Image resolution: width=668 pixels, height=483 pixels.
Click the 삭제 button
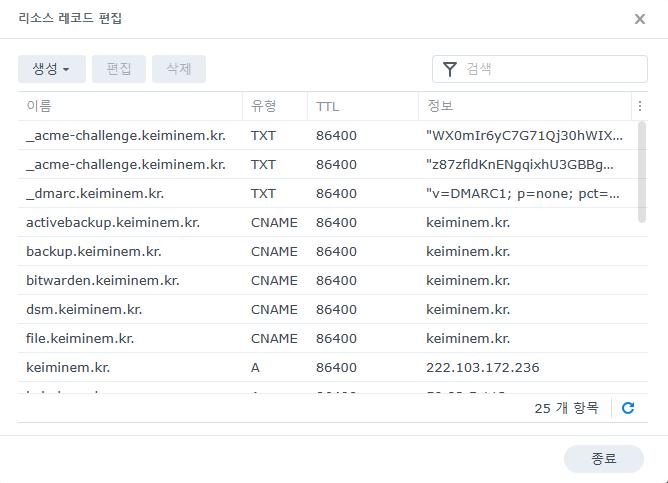pyautogui.click(x=179, y=69)
